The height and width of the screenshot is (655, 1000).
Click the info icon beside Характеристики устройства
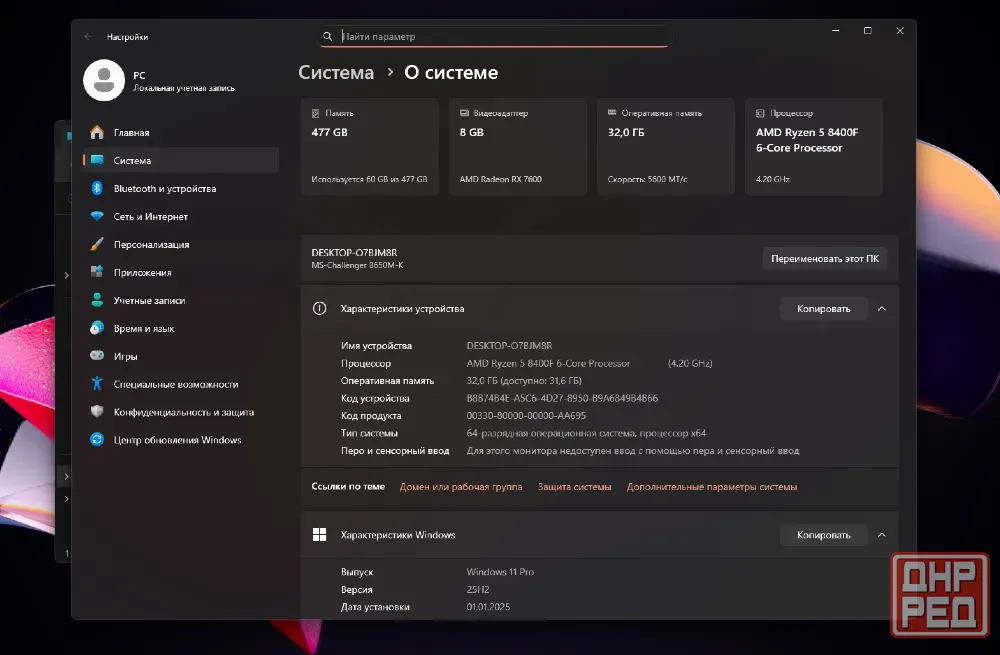click(320, 309)
